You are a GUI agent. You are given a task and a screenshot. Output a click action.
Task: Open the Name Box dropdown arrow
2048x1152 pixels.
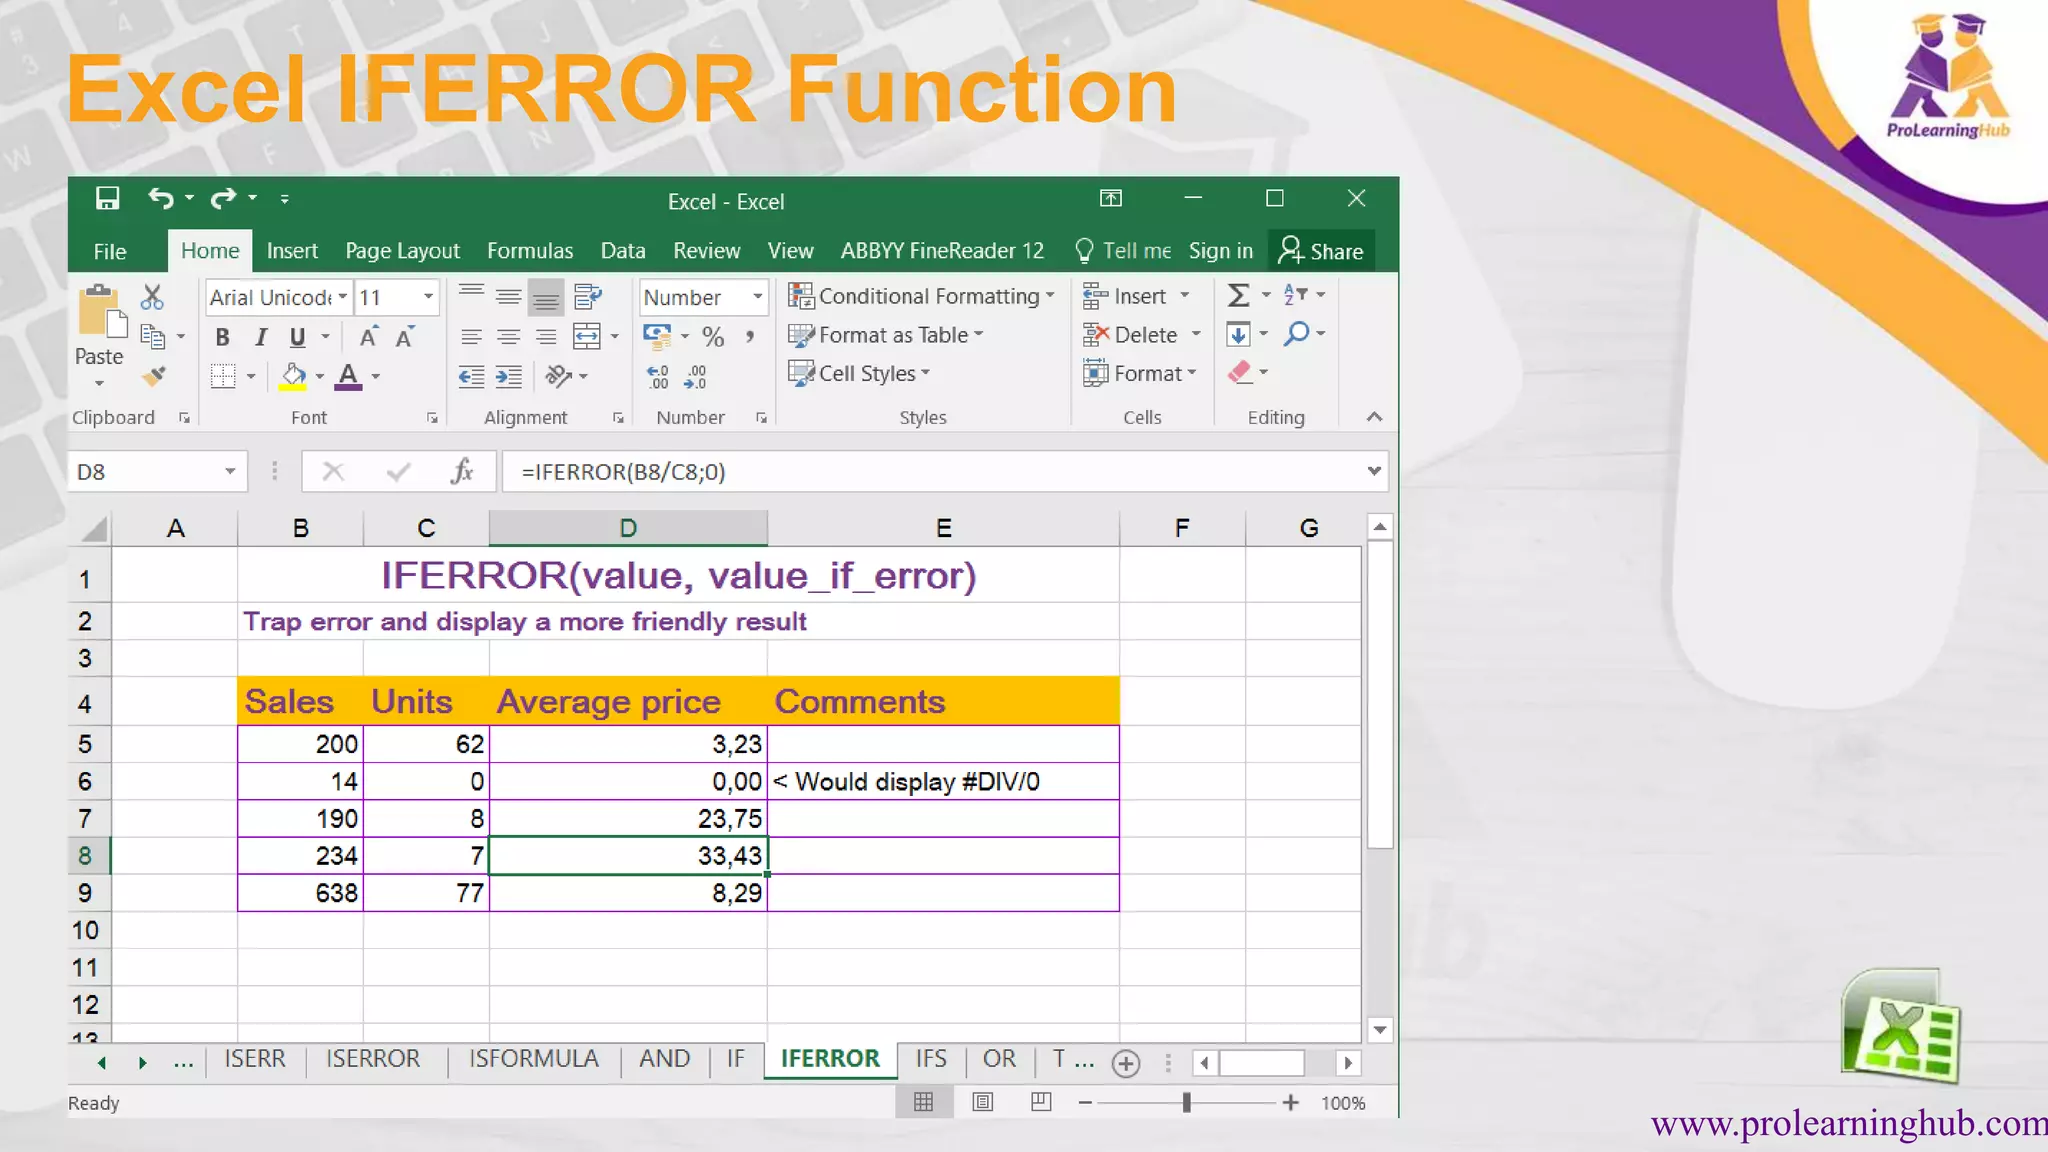[230, 471]
